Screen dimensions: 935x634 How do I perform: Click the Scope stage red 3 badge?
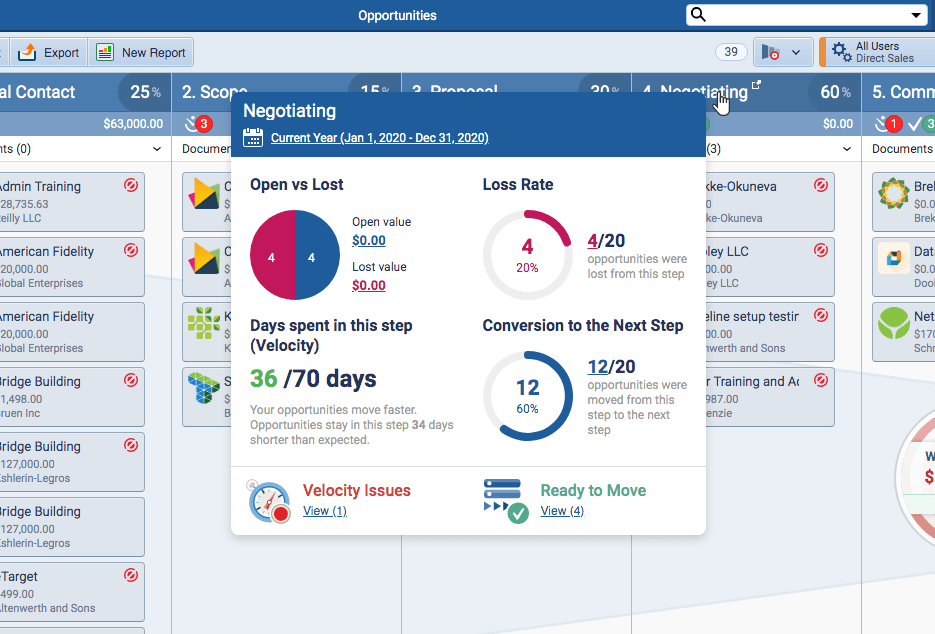click(x=204, y=124)
